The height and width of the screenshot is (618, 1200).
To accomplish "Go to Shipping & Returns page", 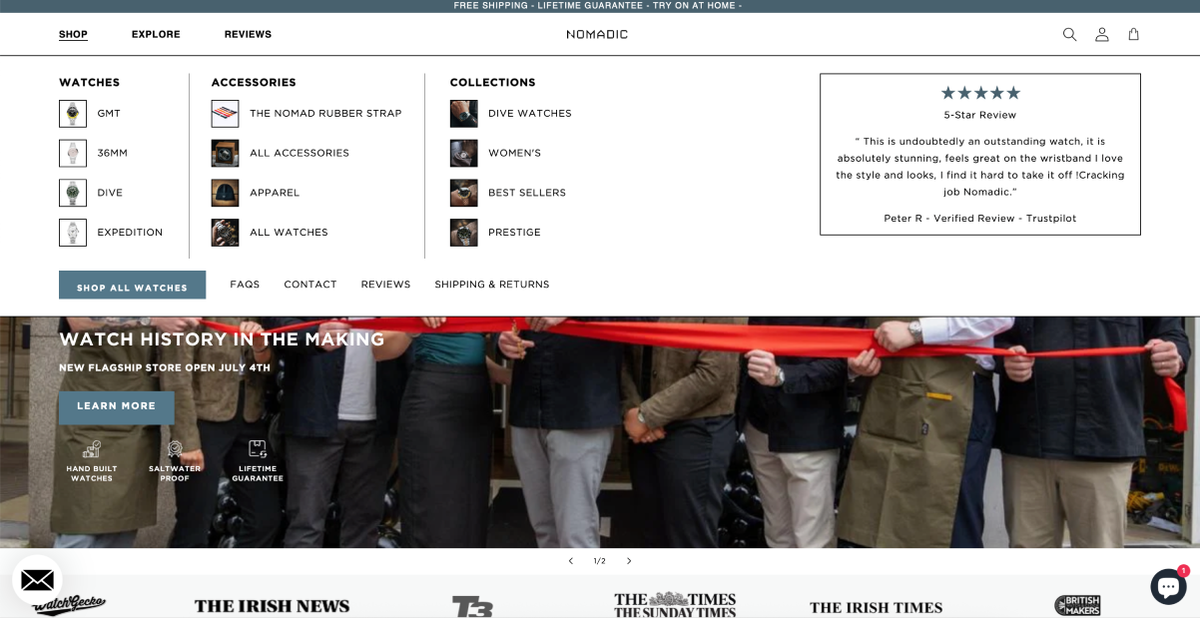I will [x=491, y=285].
